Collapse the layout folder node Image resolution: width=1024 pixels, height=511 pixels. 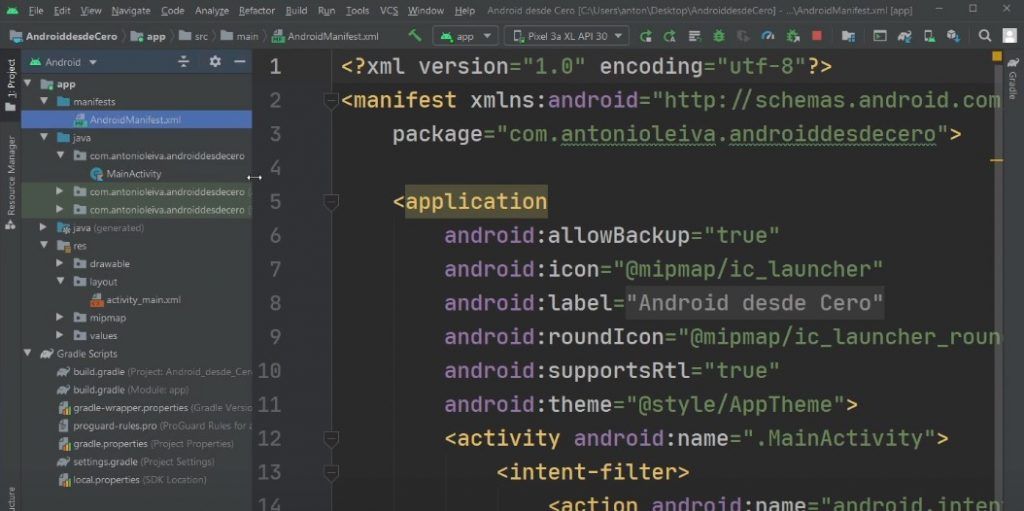pos(60,282)
